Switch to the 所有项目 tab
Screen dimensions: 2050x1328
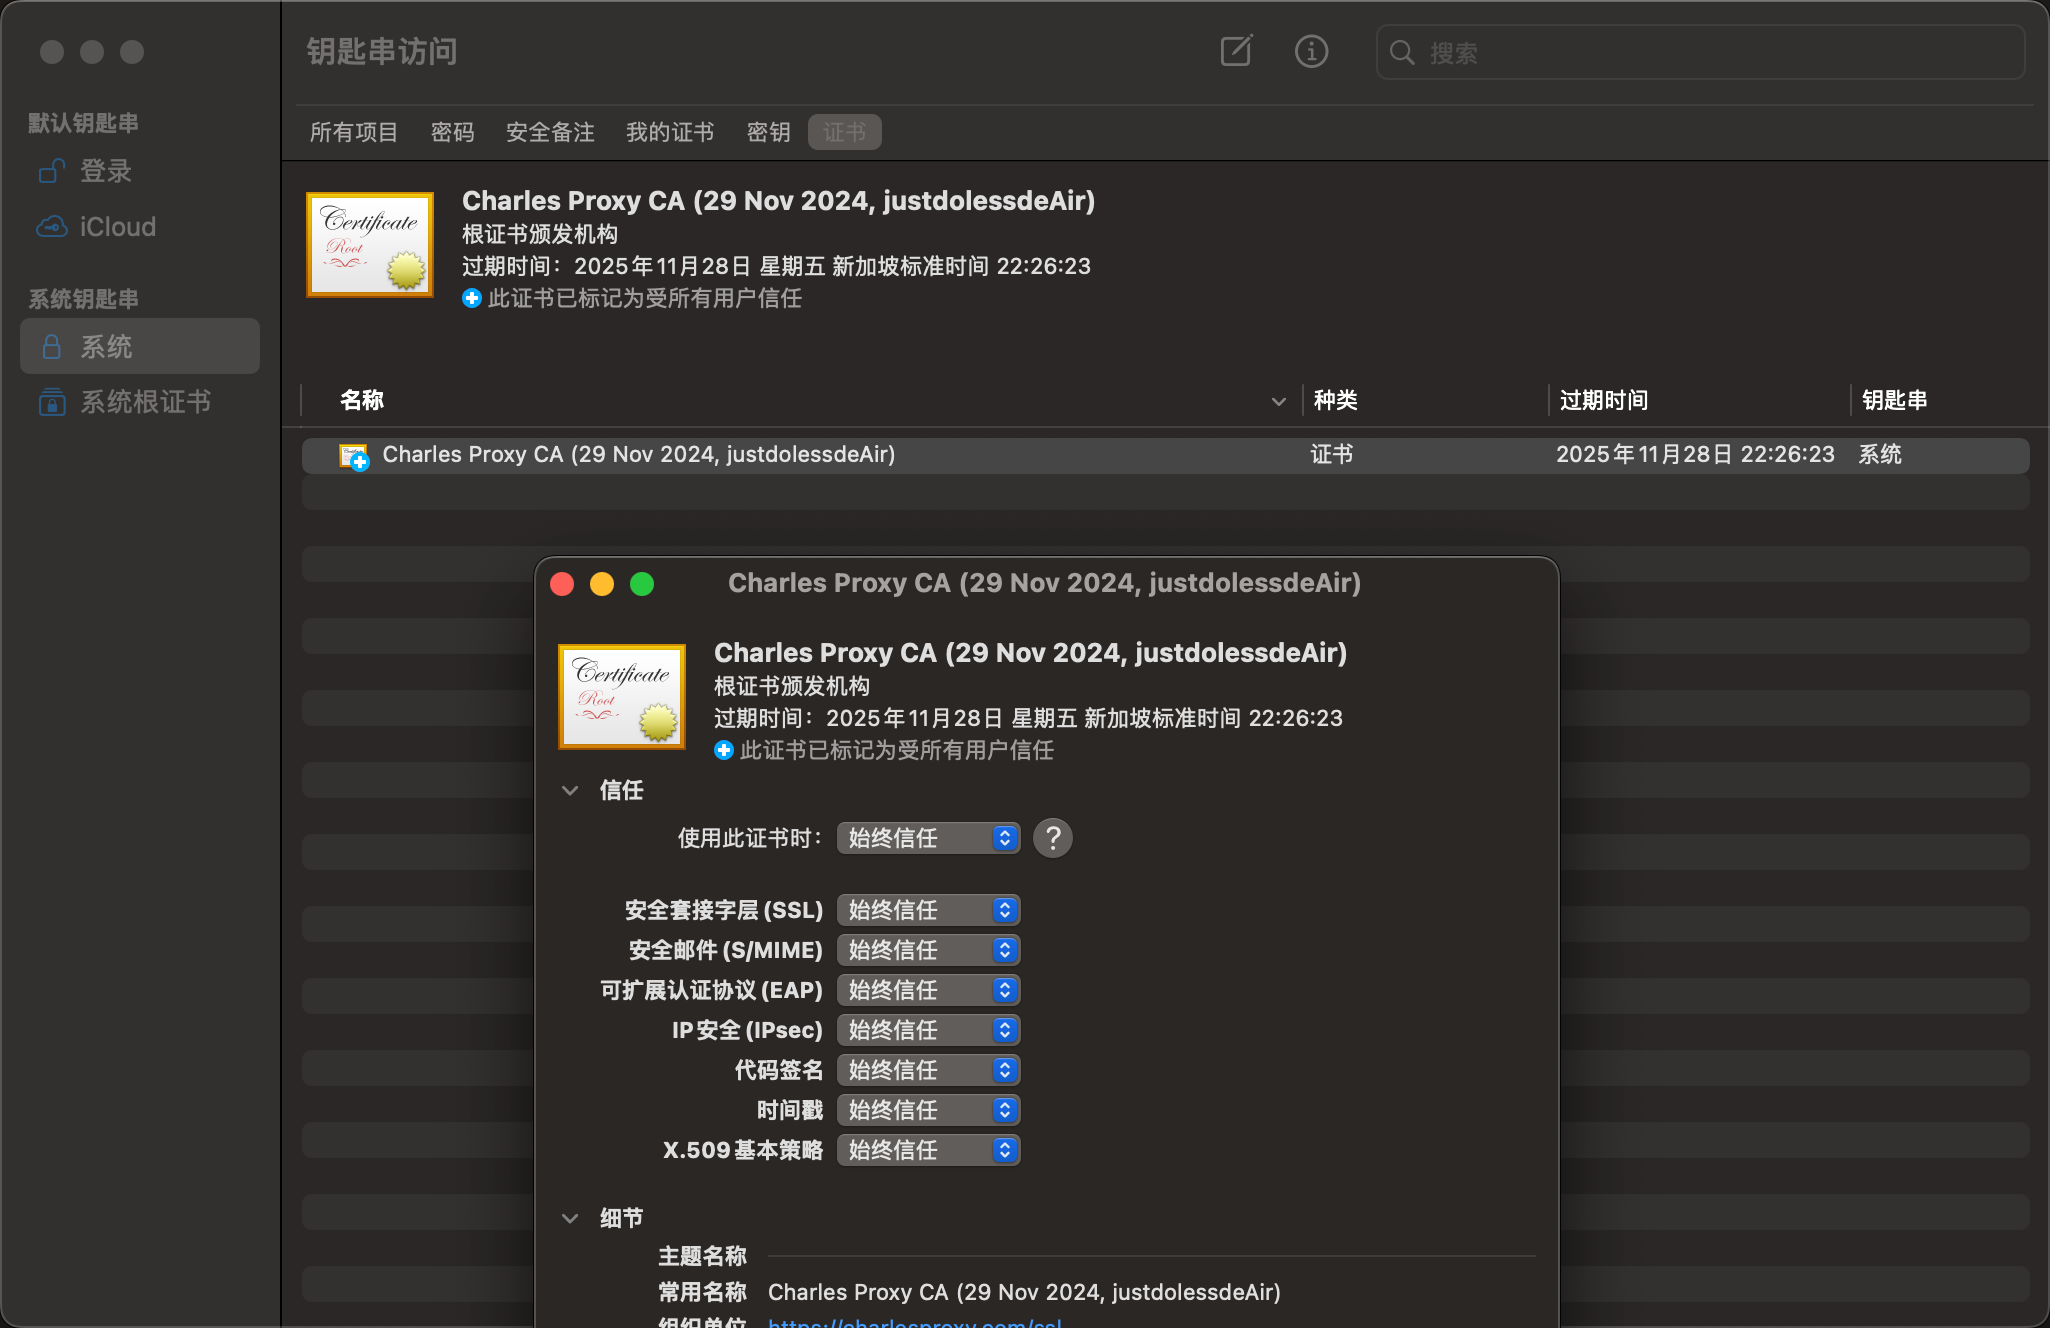coord(354,132)
